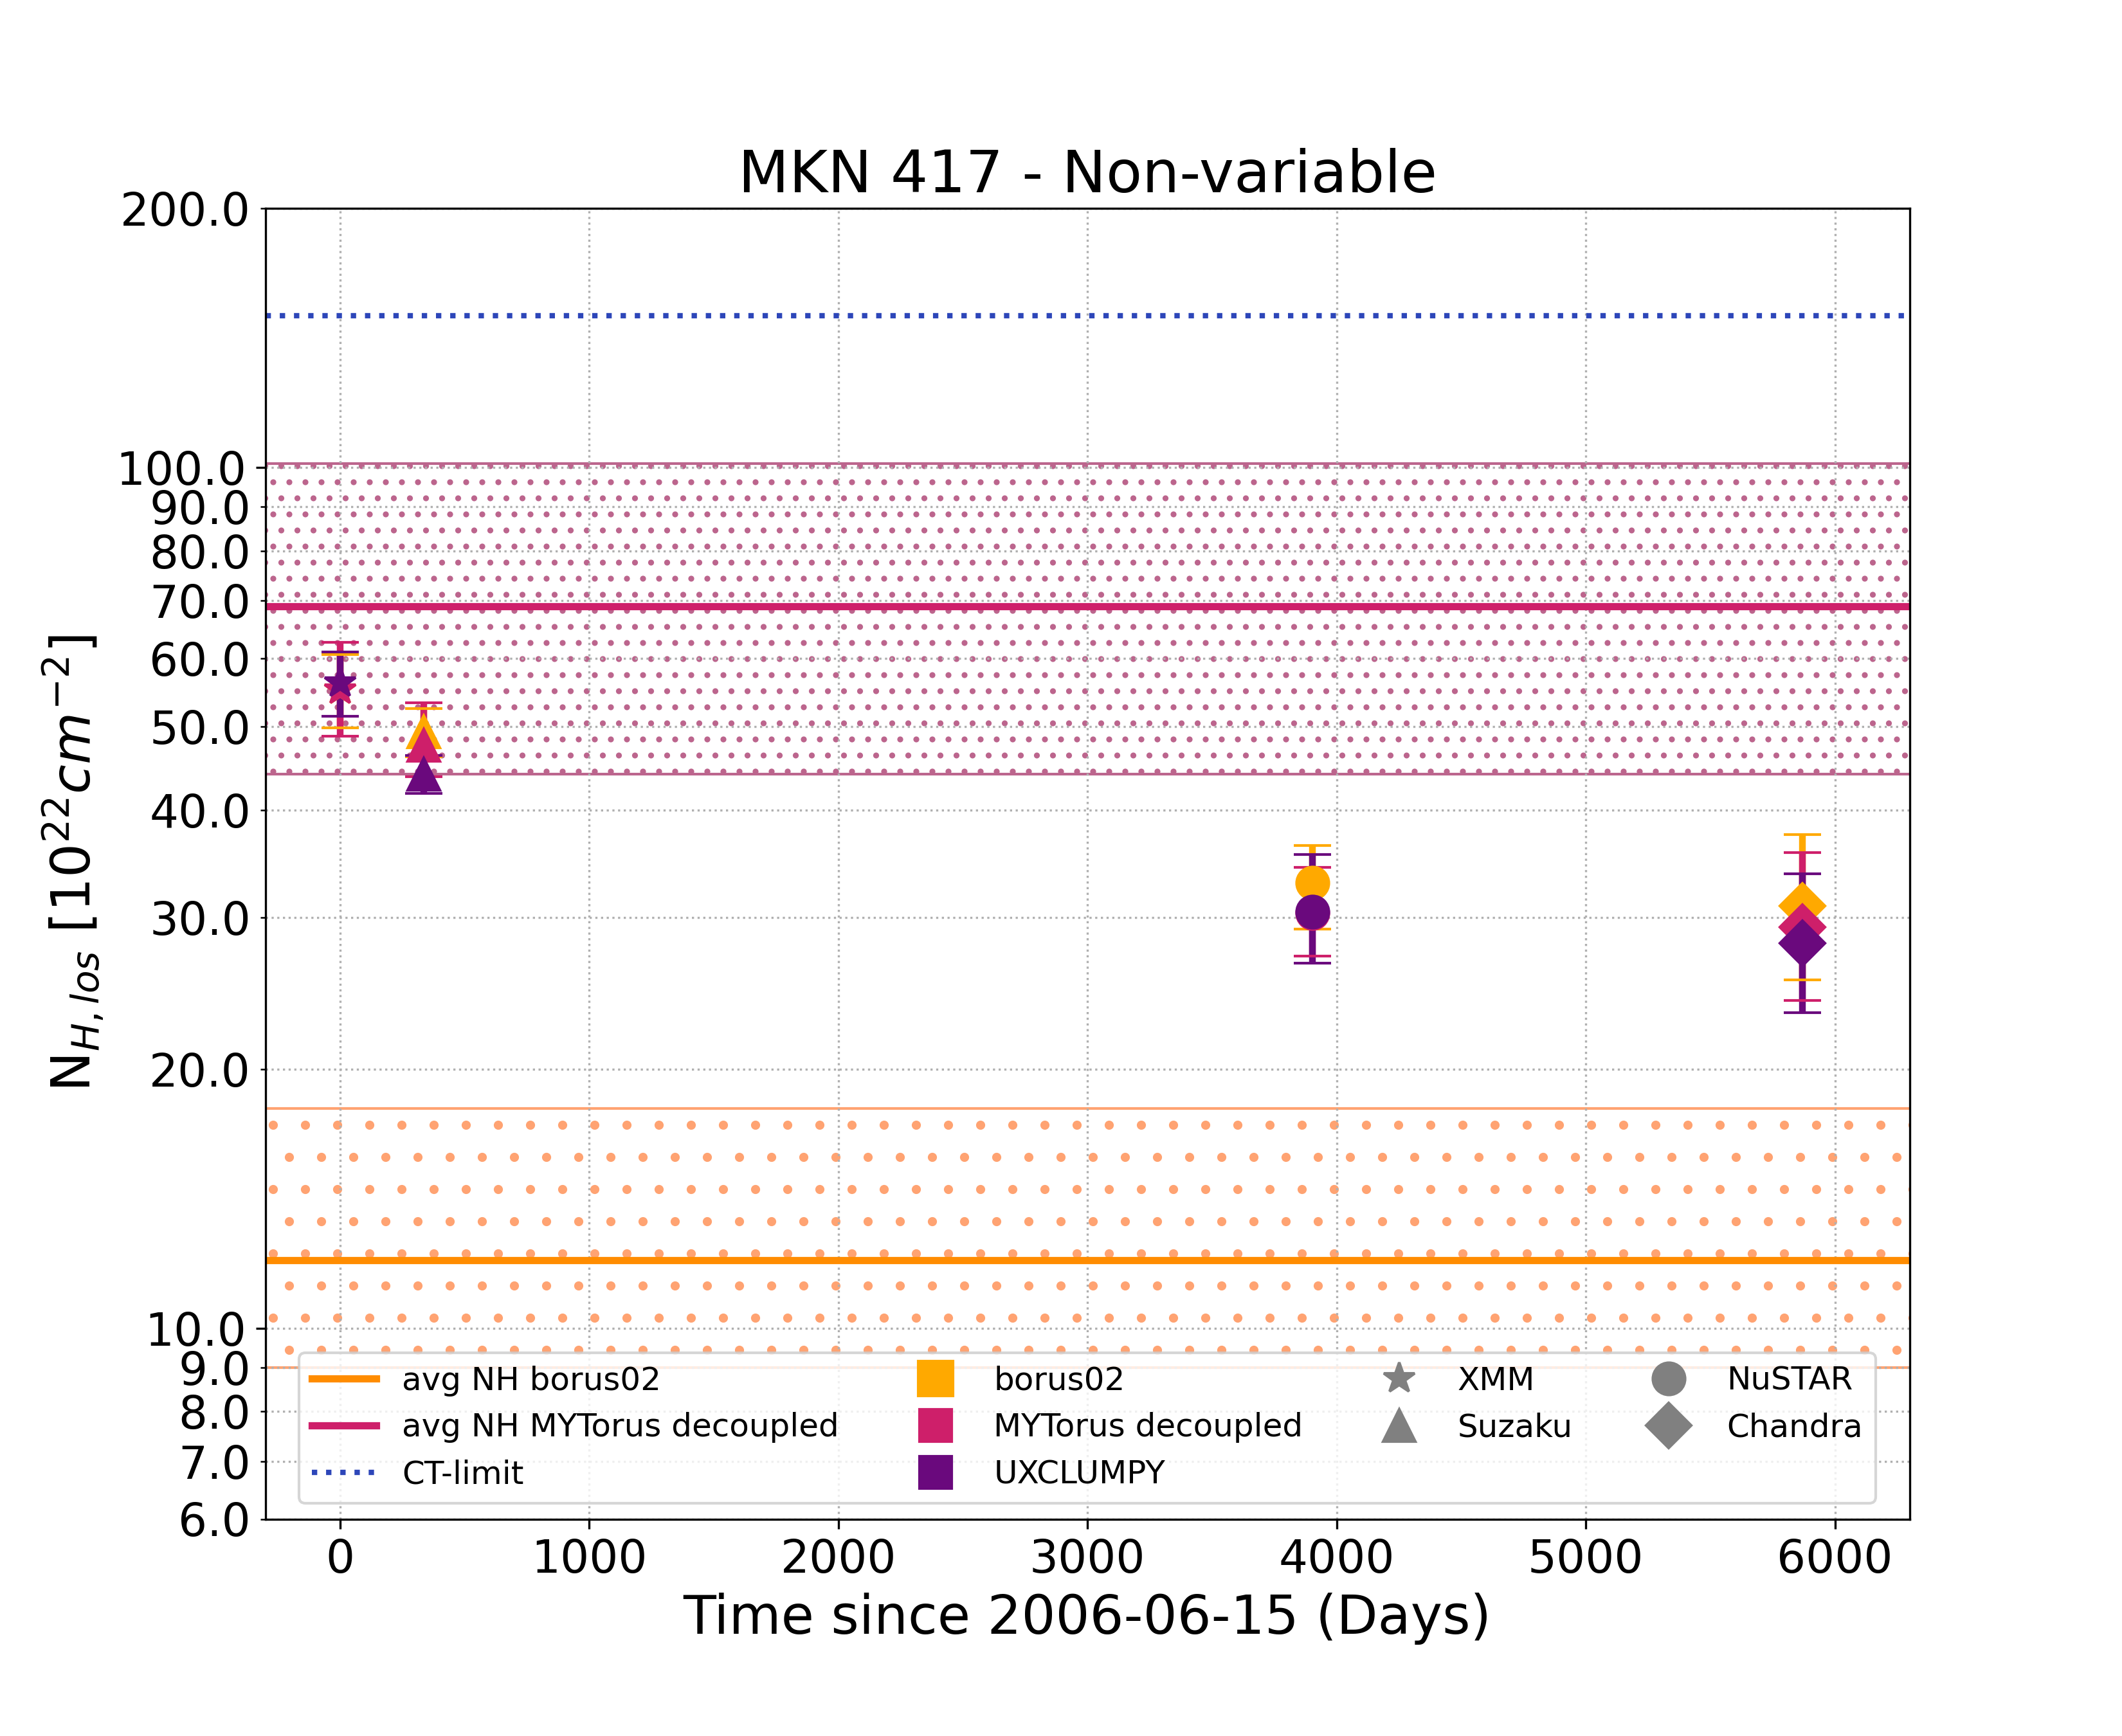The image size is (2122, 1736).
Task: Click the Chandra diamond marker in legend
Action: [x=1668, y=1426]
